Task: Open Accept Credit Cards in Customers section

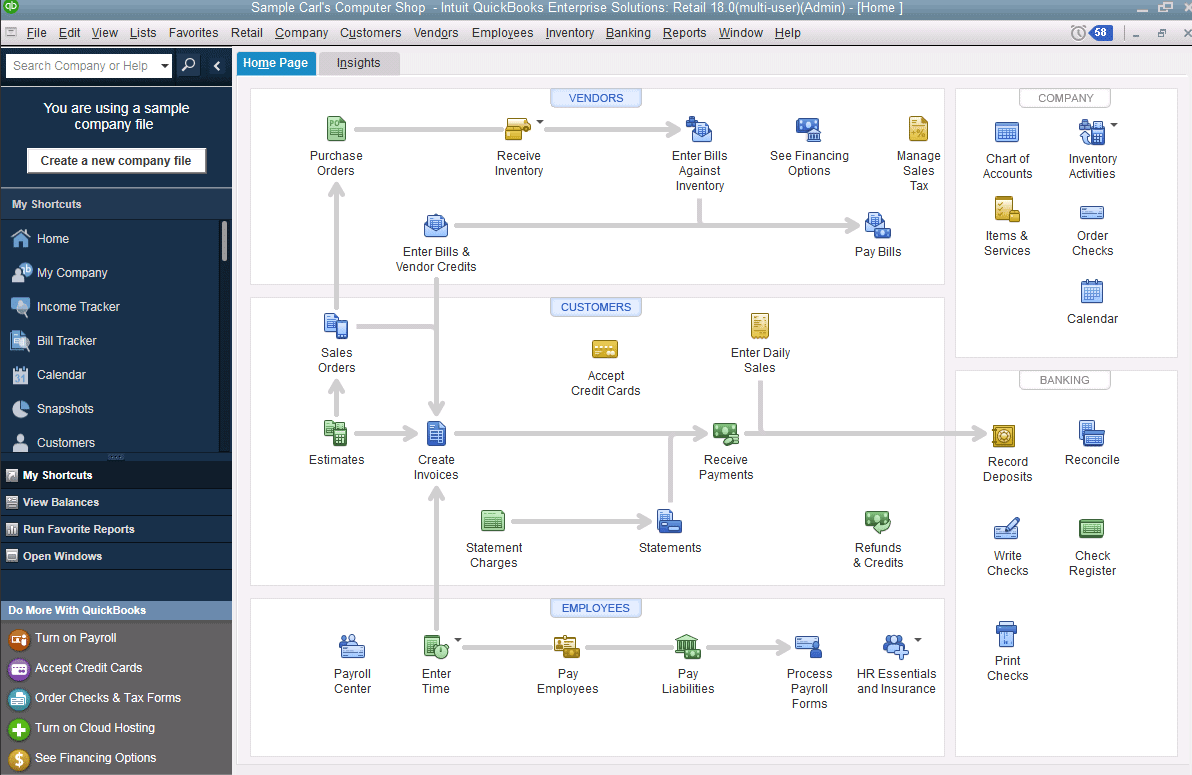Action: coord(605,349)
